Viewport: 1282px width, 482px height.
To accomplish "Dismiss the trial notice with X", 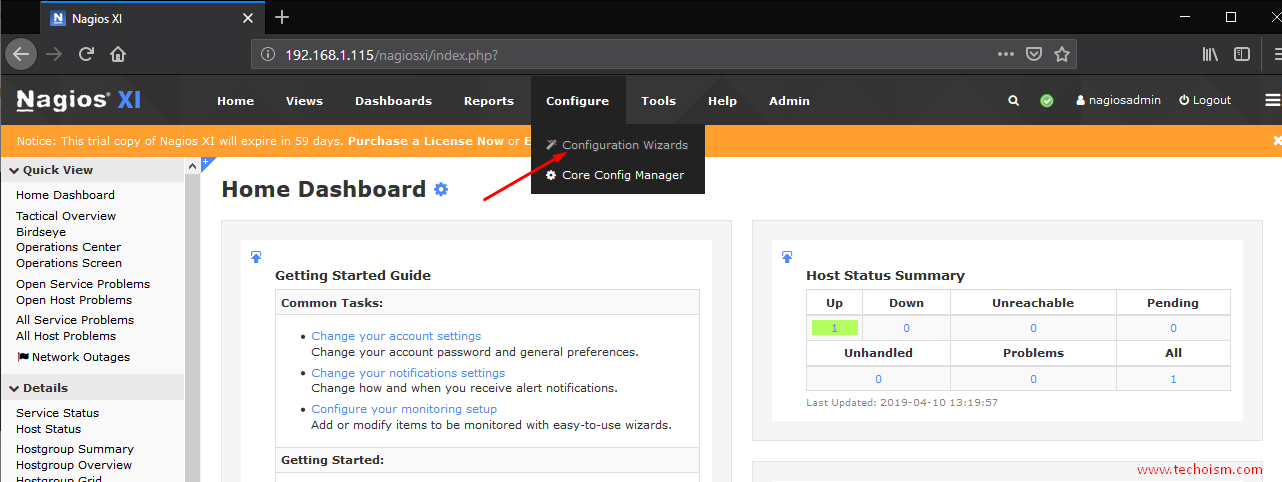I will (1277, 141).
